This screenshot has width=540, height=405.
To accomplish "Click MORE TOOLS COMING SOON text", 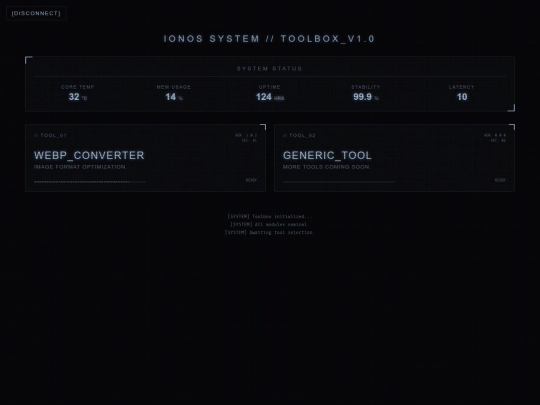I will tap(326, 167).
